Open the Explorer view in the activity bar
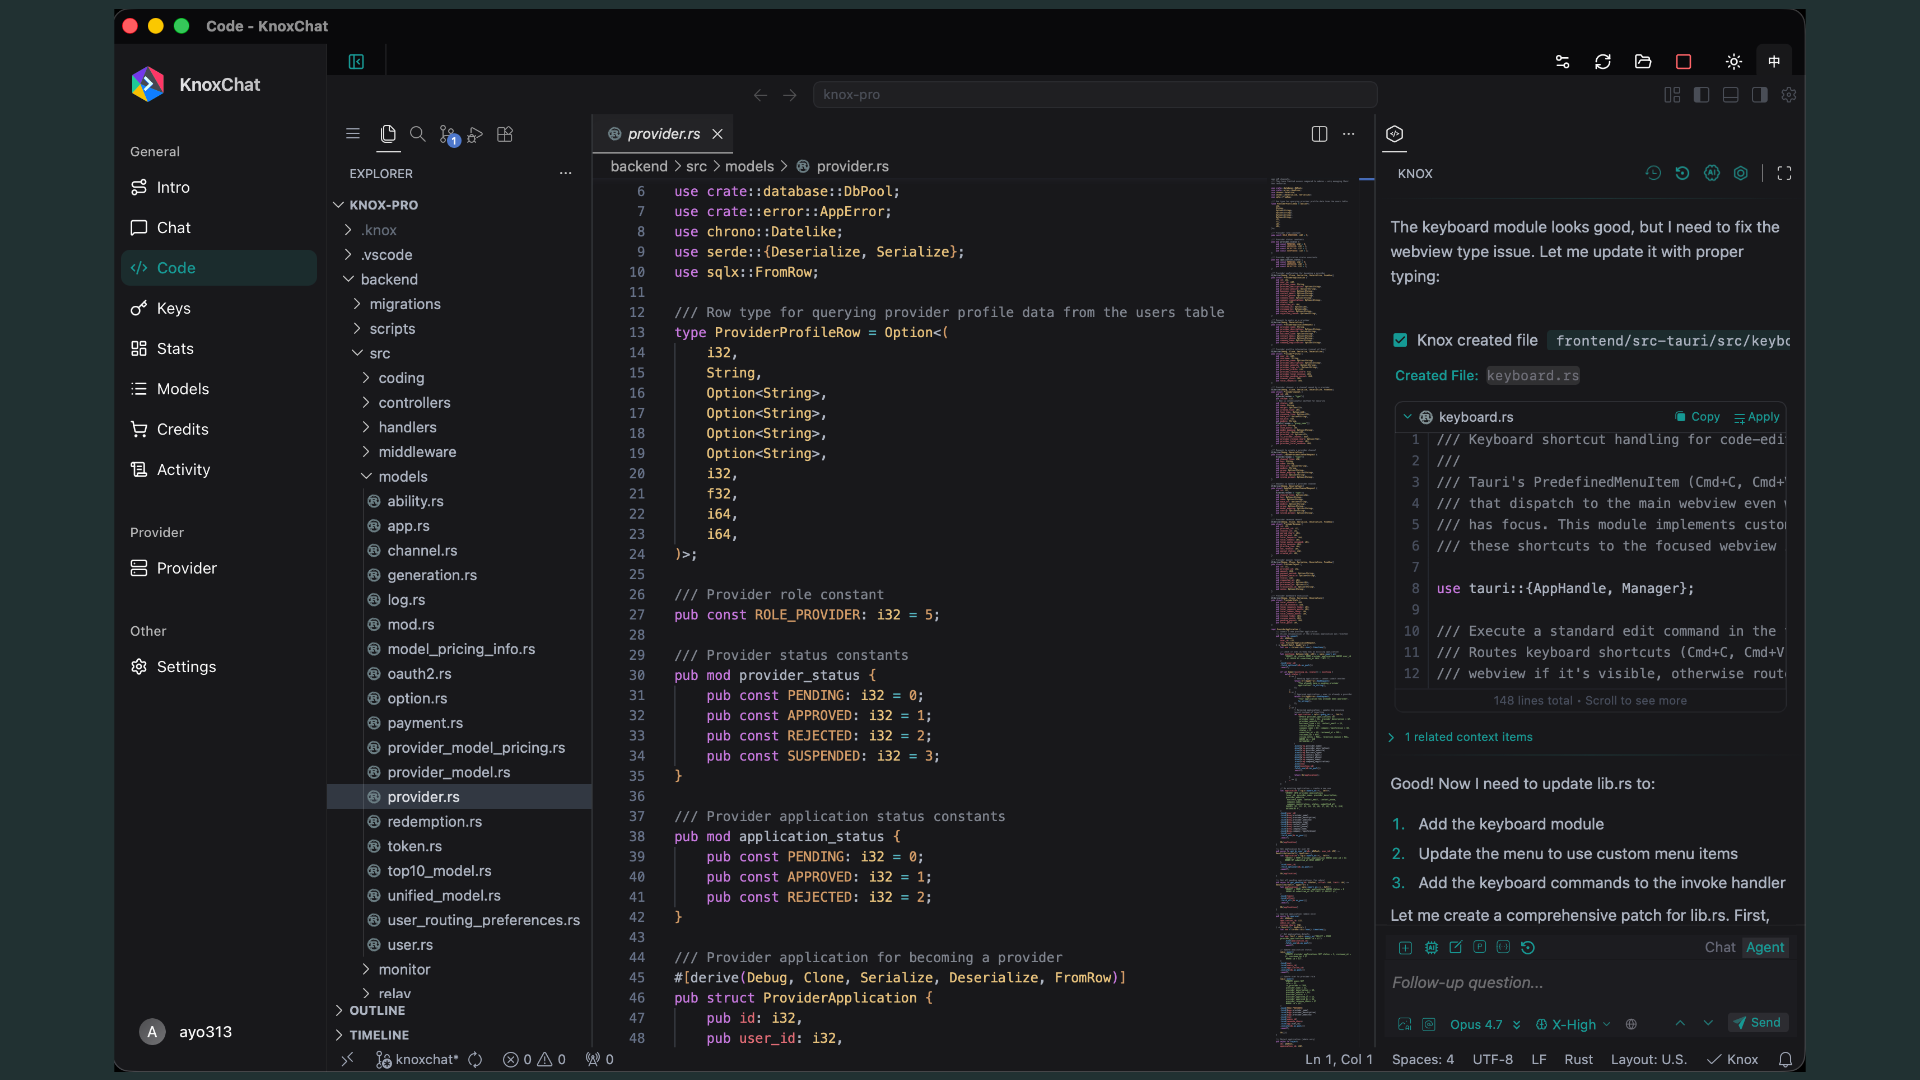Viewport: 1920px width, 1080px height. point(388,134)
